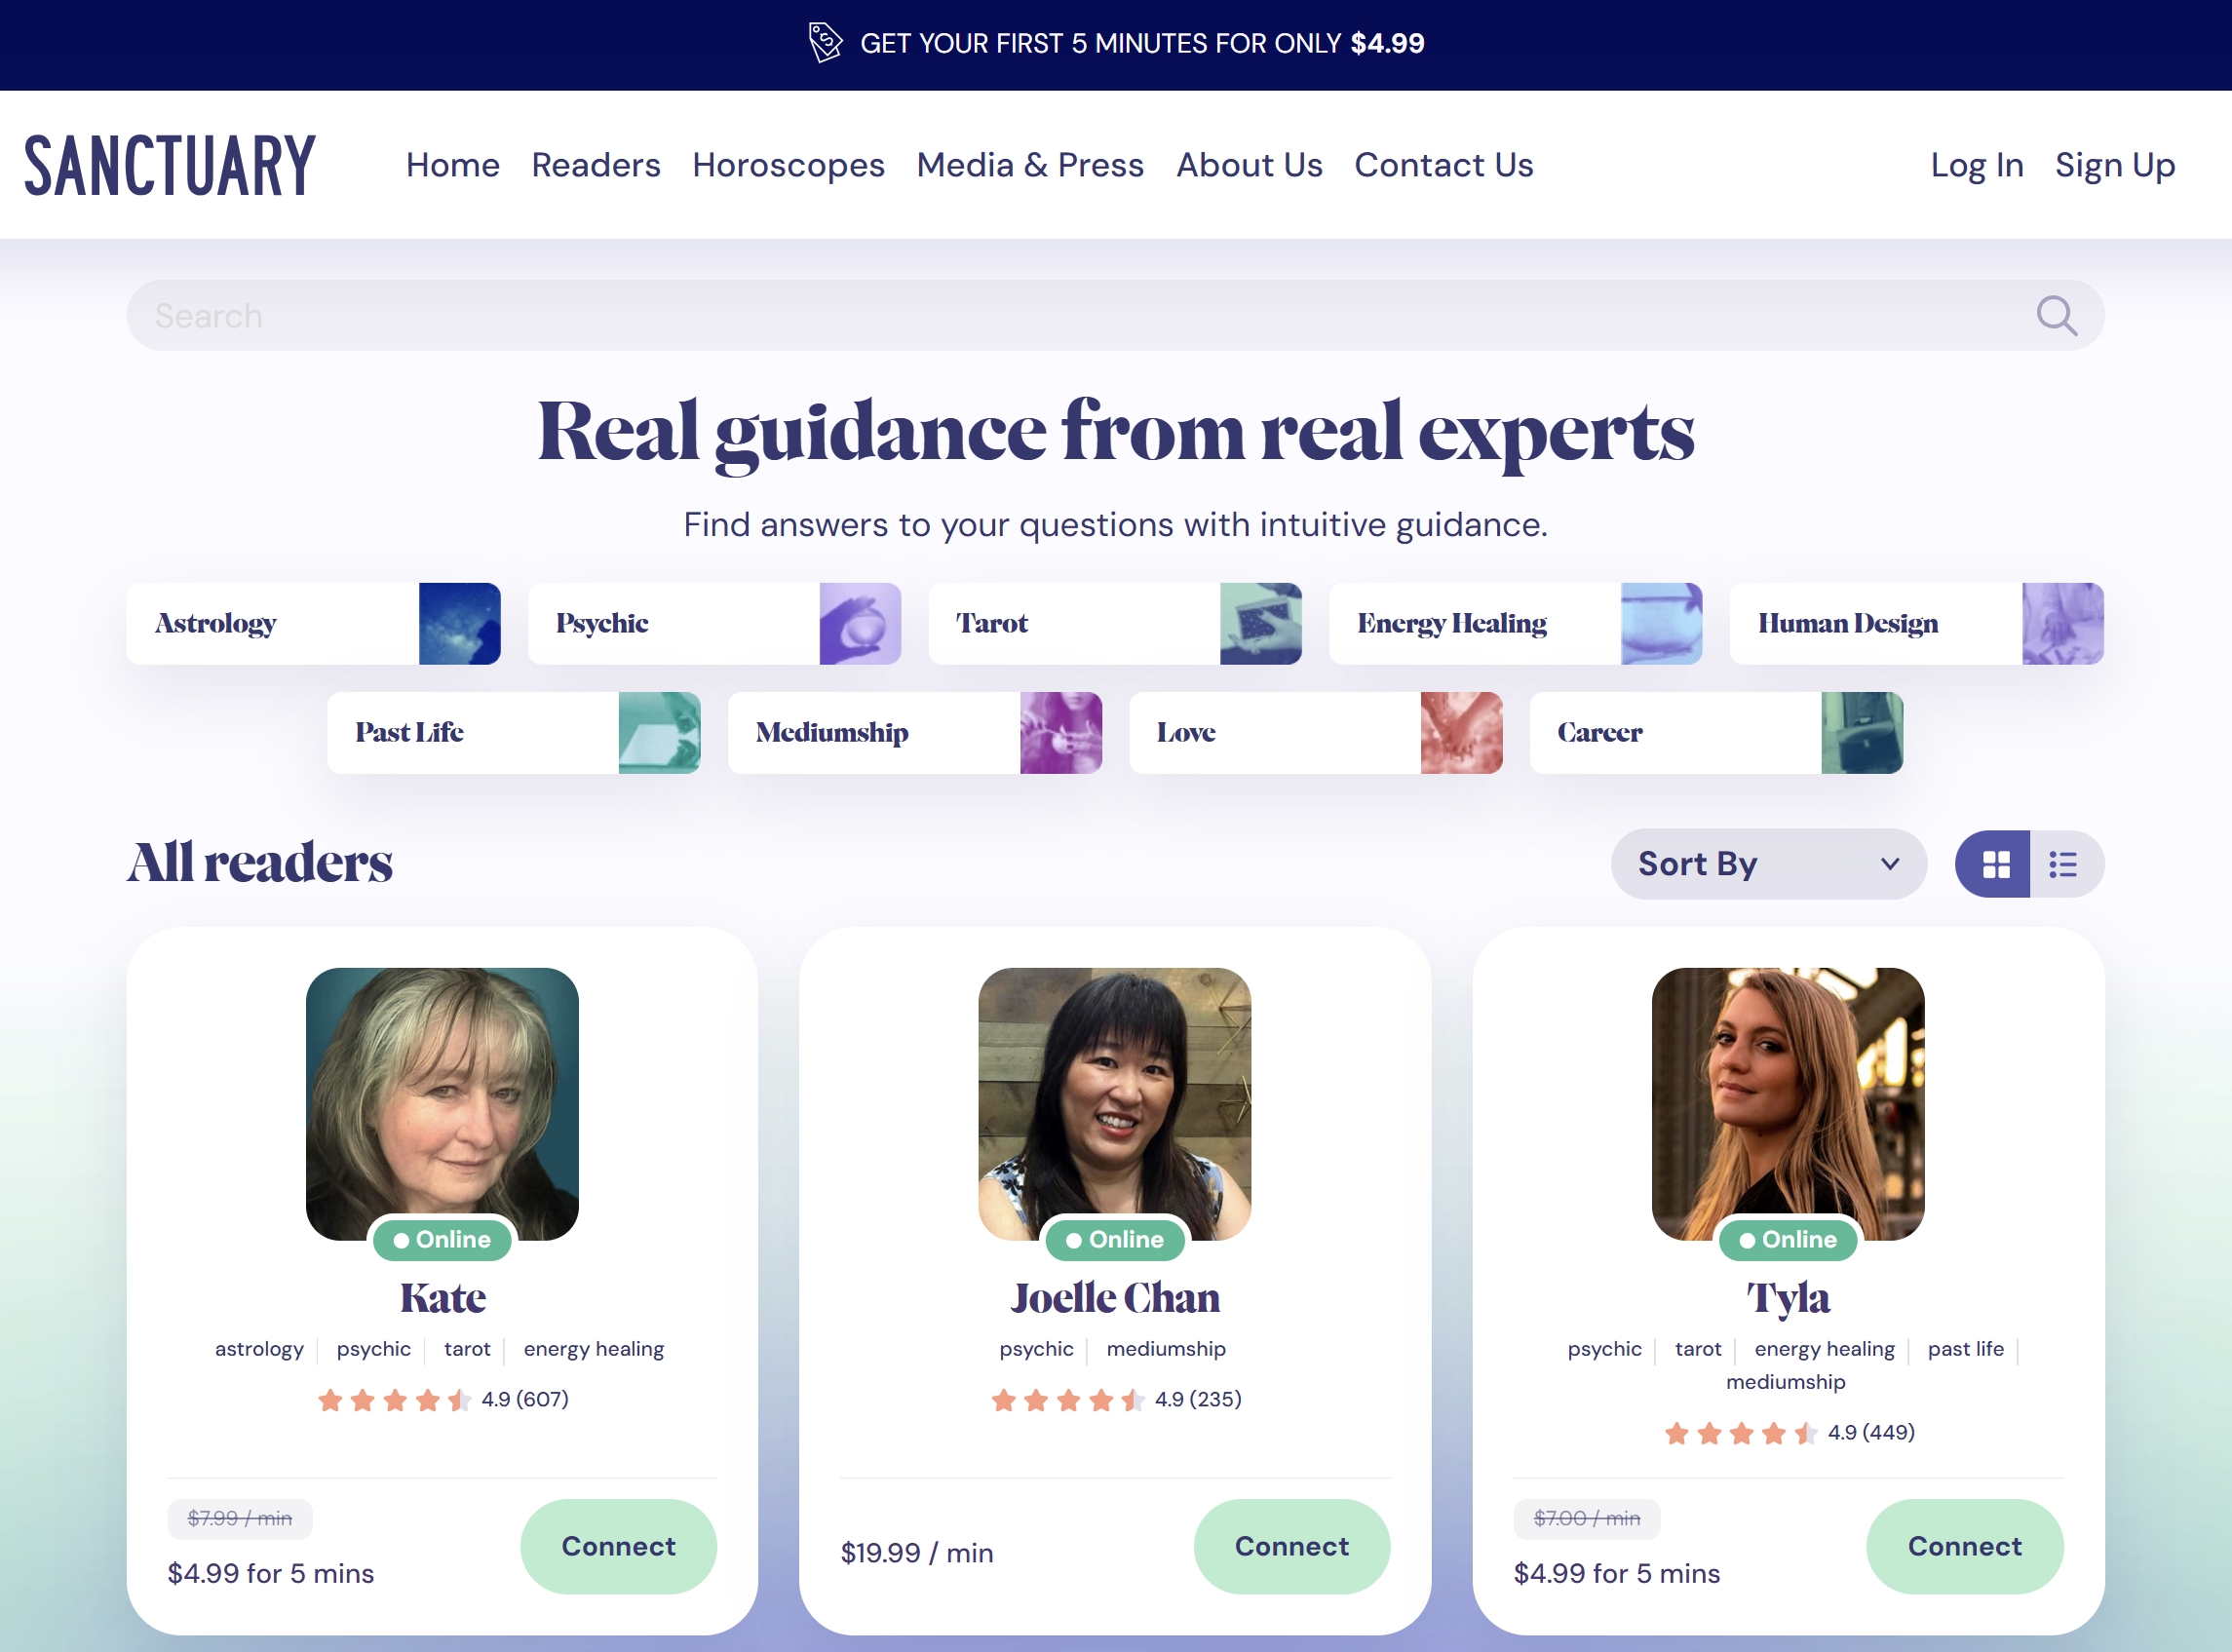2232x1652 pixels.
Task: Open the Contact Us link
Action: pos(1444,165)
